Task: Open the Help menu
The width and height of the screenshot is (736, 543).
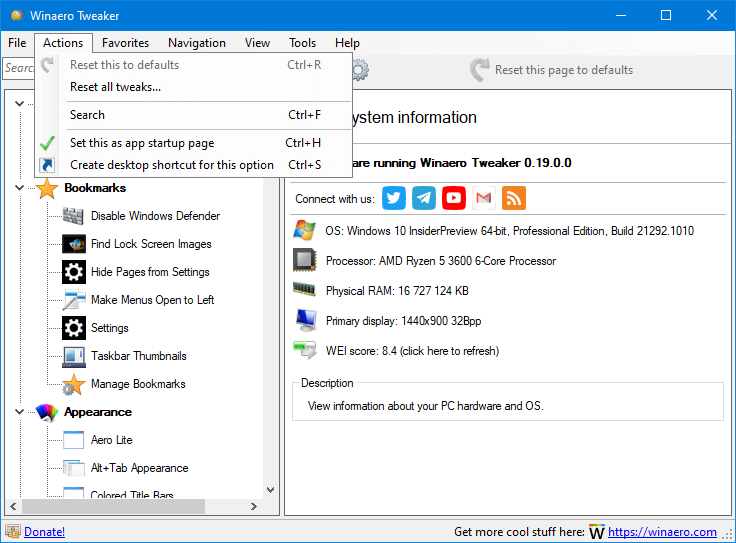Action: pos(347,43)
